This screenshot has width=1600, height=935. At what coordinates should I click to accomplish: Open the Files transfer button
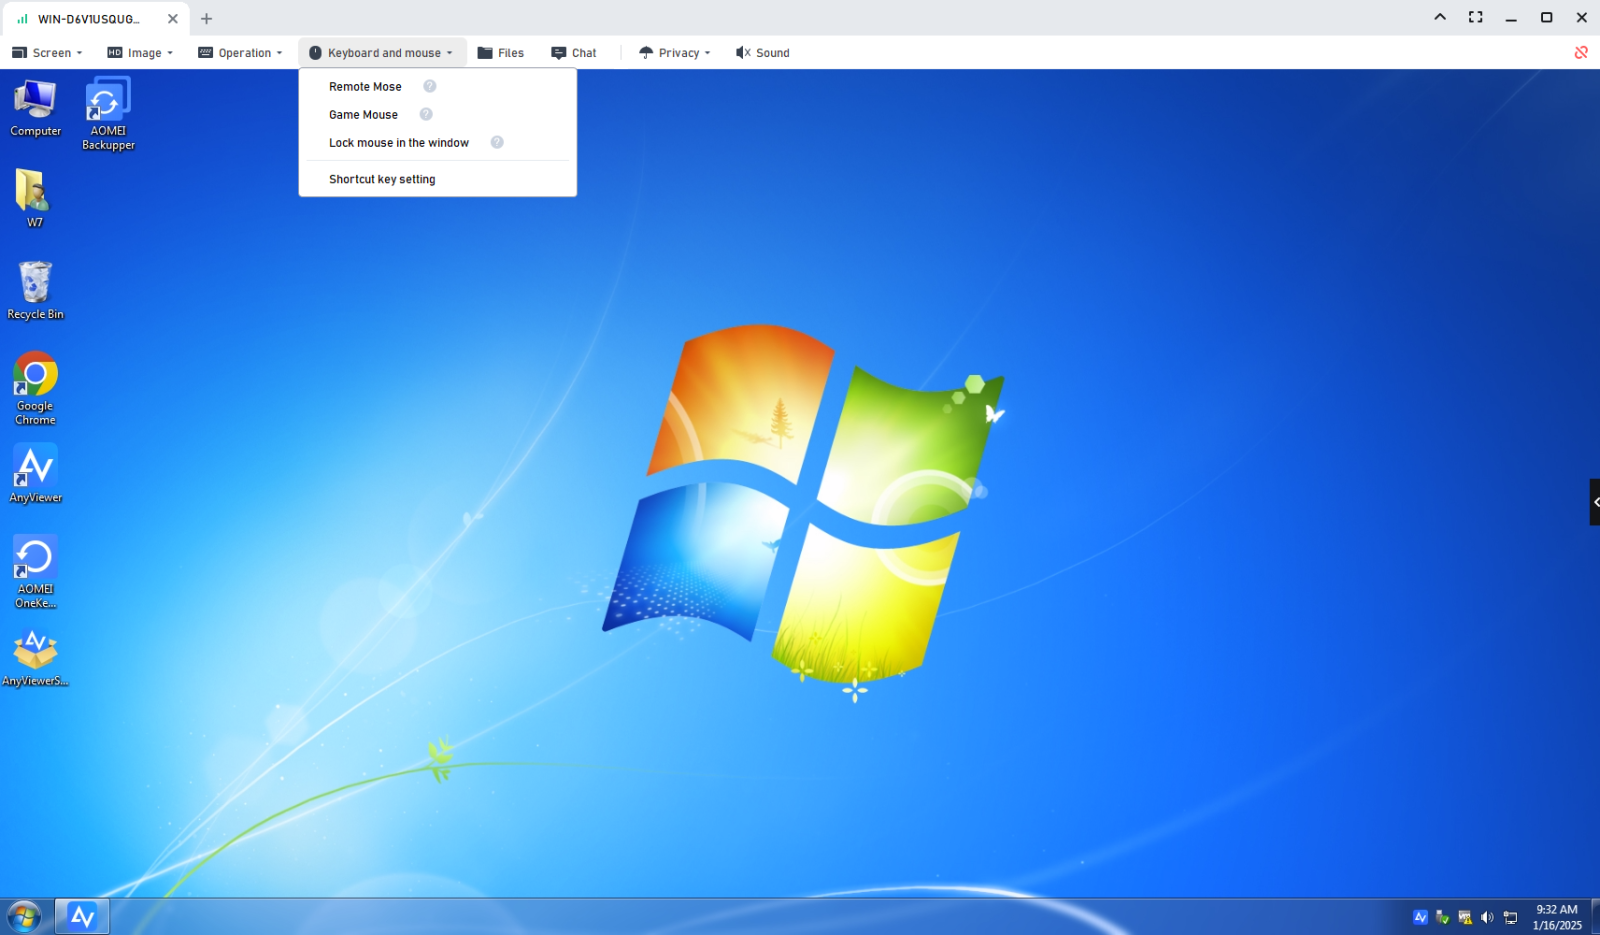tap(501, 53)
